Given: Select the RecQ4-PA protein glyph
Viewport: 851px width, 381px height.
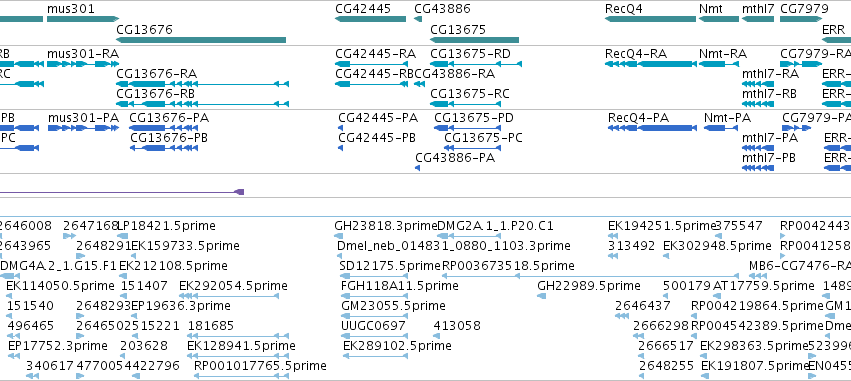Looking at the screenshot, I should tap(652, 128).
